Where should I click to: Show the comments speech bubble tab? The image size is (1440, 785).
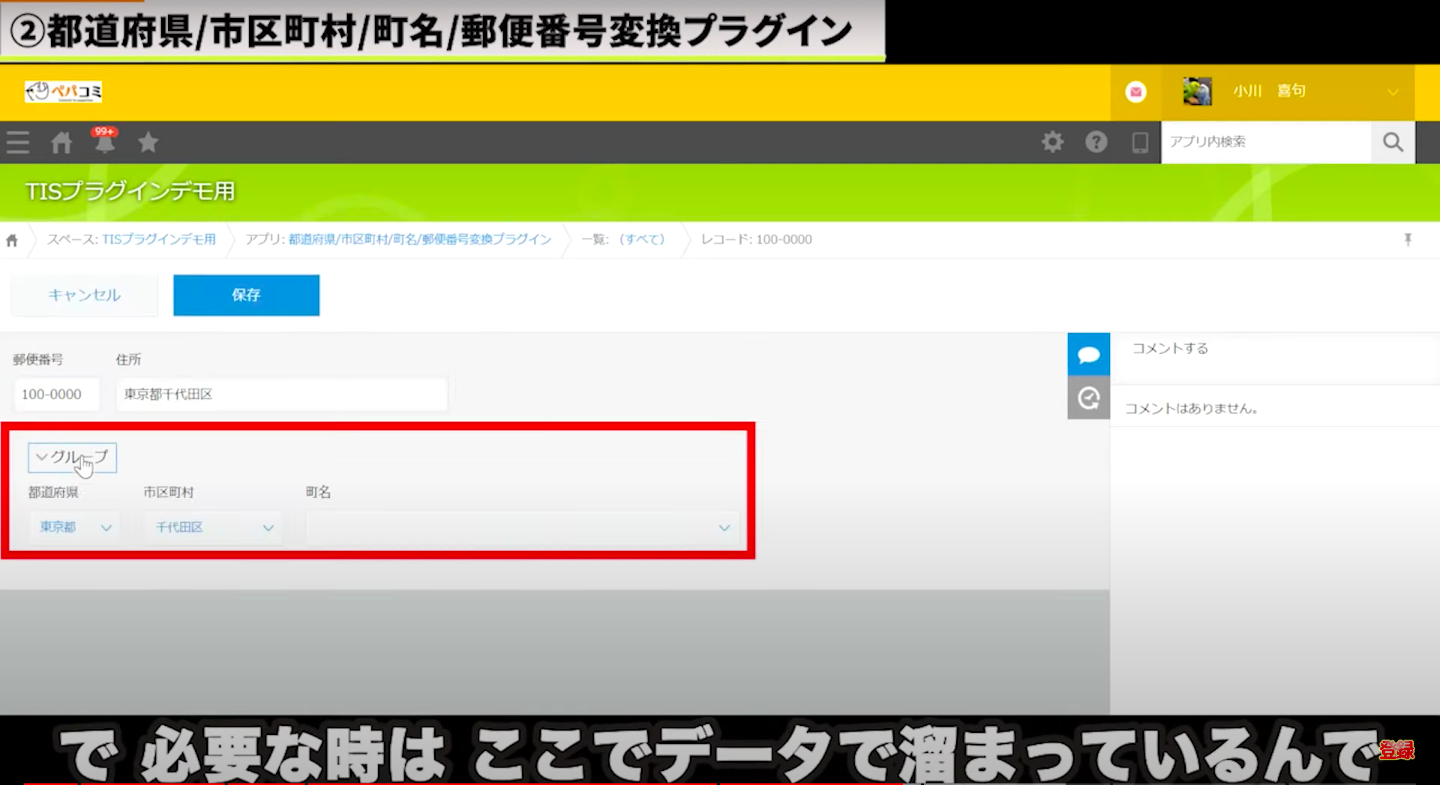pos(1088,355)
